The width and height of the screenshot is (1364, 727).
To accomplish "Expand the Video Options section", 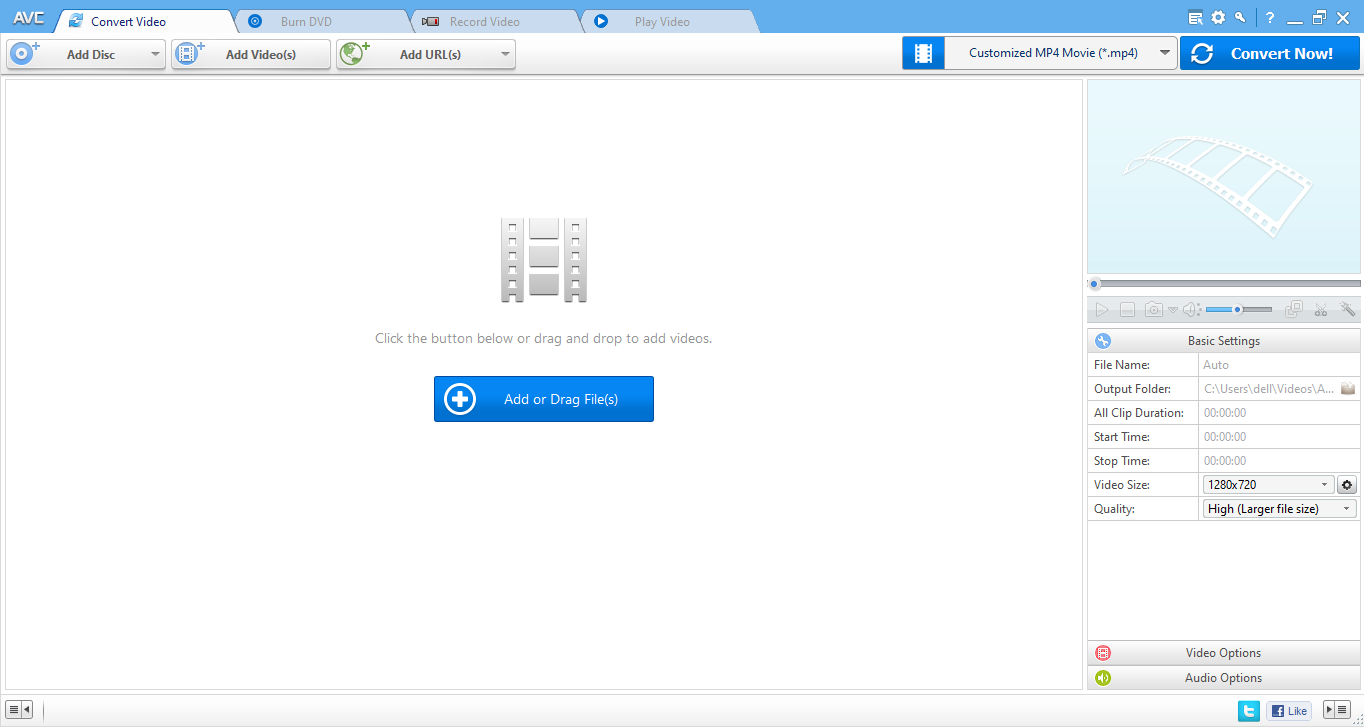I will tap(1224, 653).
